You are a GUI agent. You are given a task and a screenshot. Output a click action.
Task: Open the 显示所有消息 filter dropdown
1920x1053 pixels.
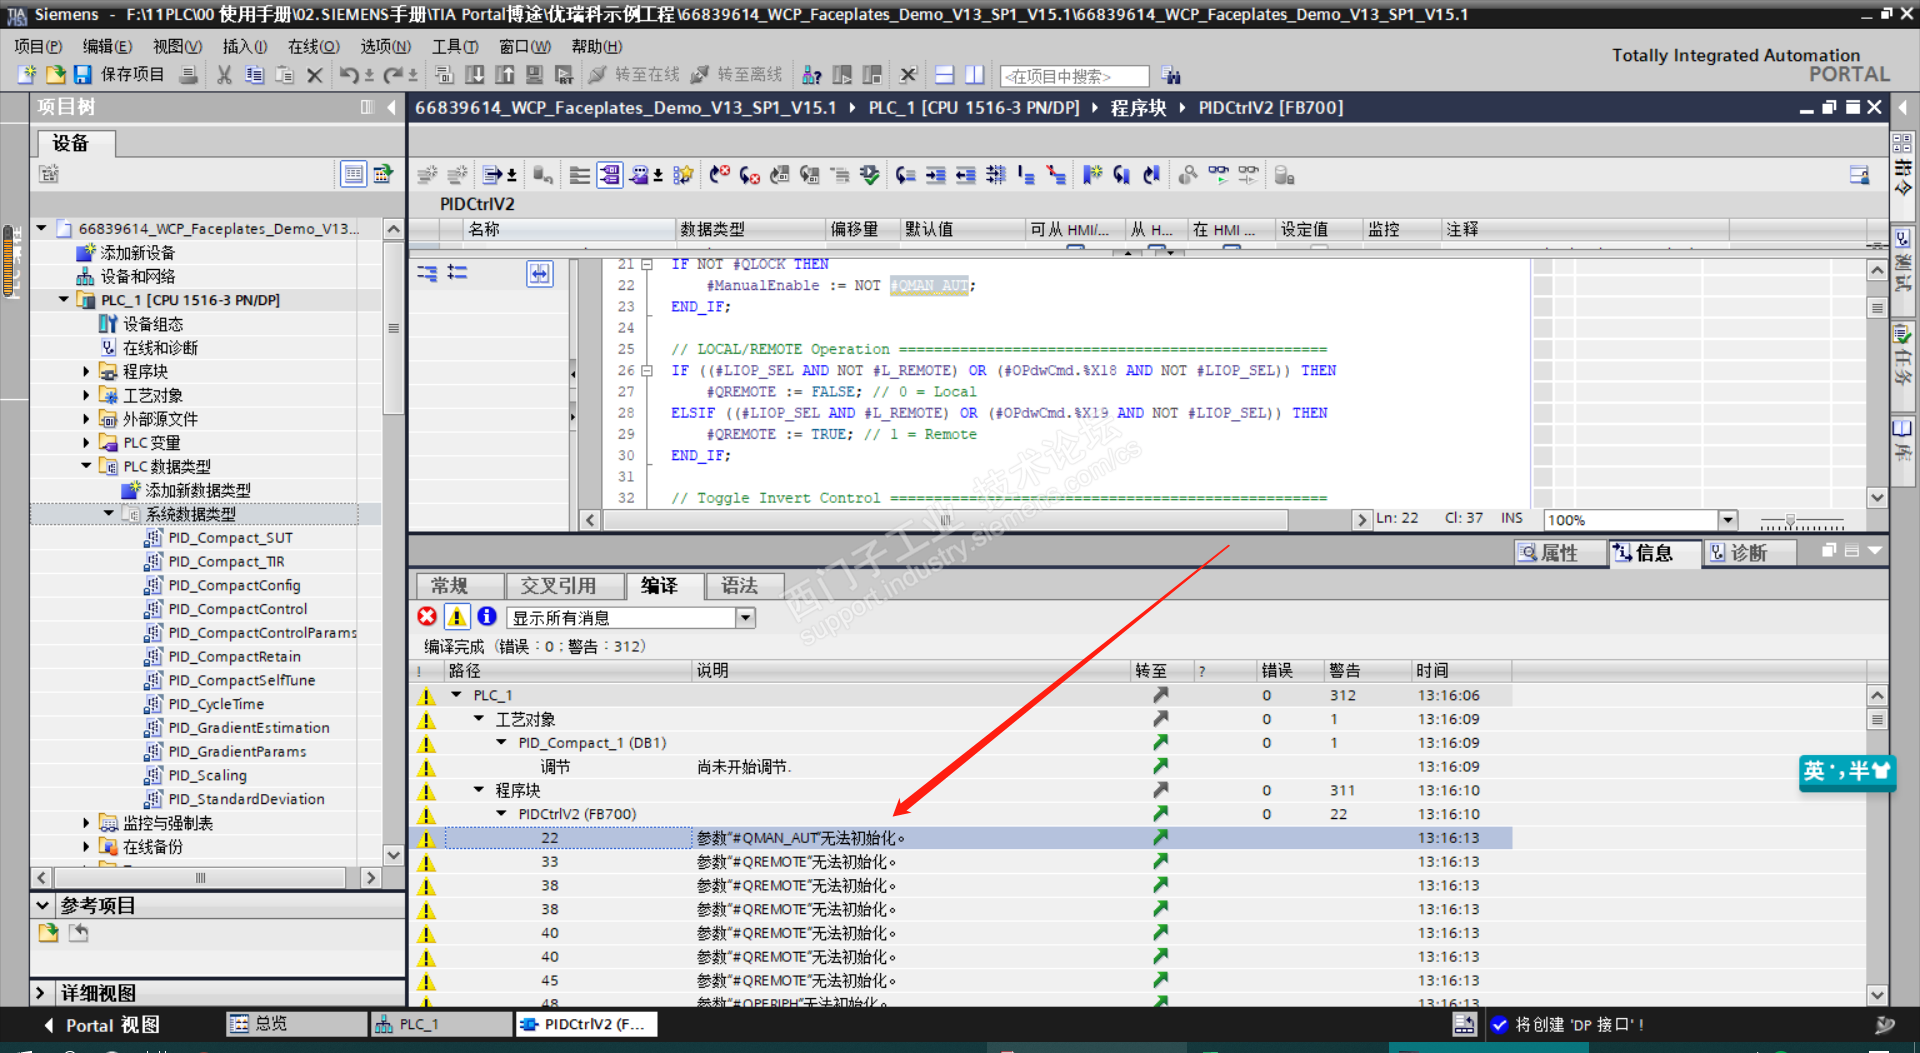745,618
